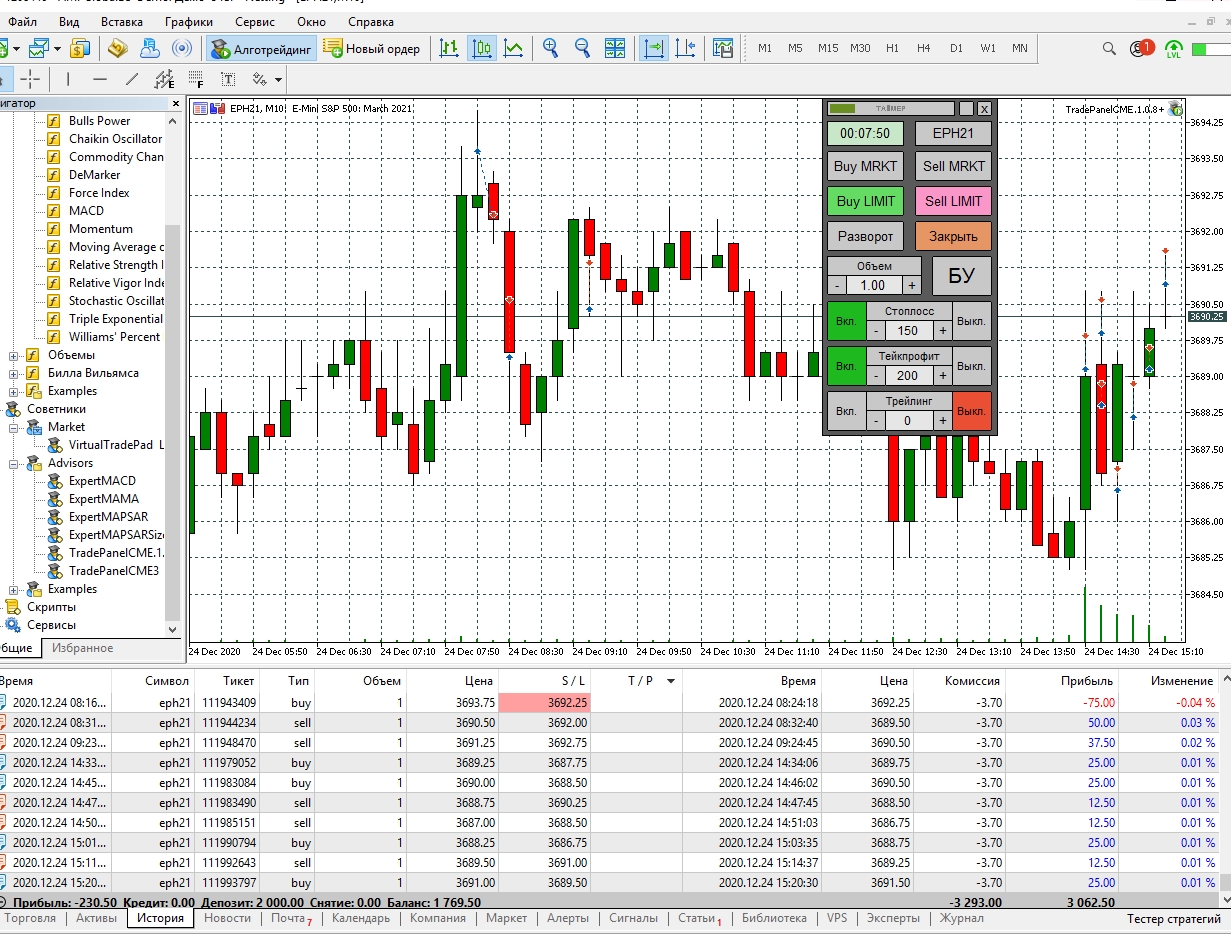Select the M15 timeframe
The height and width of the screenshot is (935, 1231).
[828, 48]
